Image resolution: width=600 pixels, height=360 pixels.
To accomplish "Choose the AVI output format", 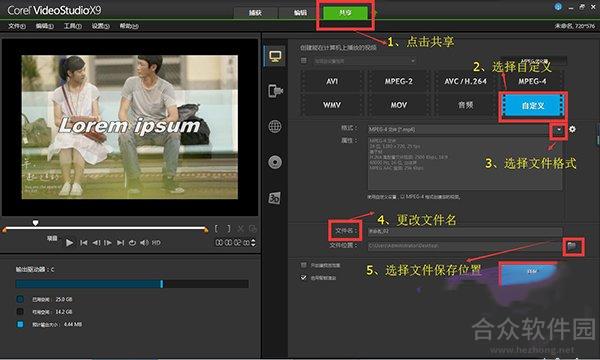I will [x=332, y=81].
